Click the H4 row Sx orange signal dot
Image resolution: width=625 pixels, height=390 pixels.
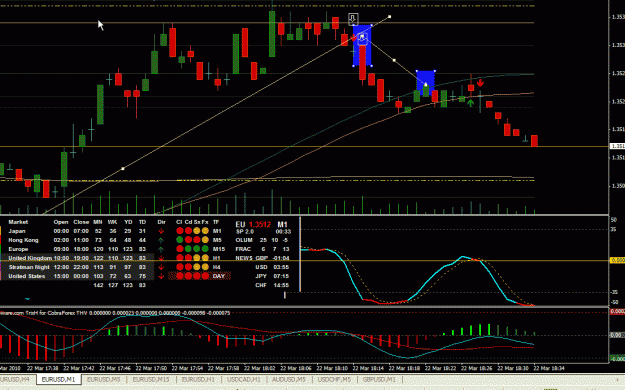(197, 267)
